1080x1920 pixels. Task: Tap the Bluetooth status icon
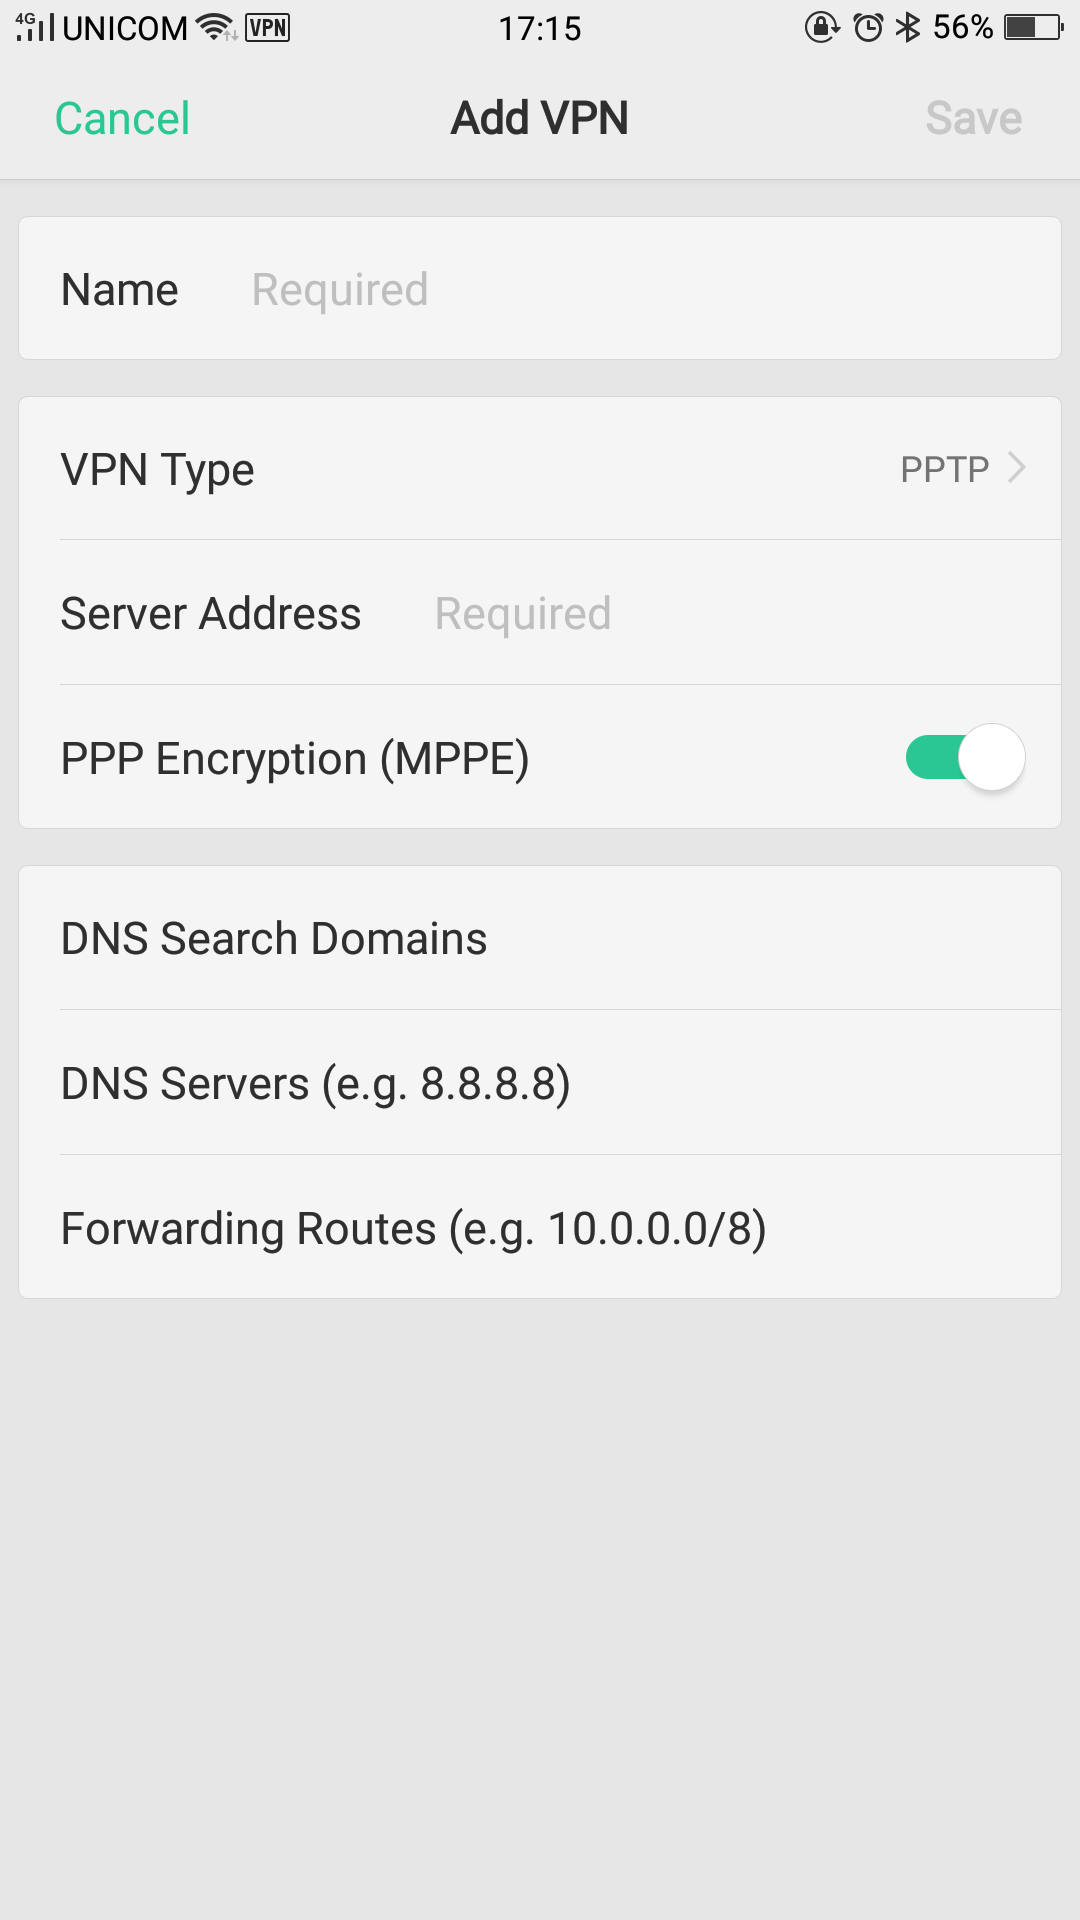pyautogui.click(x=908, y=27)
